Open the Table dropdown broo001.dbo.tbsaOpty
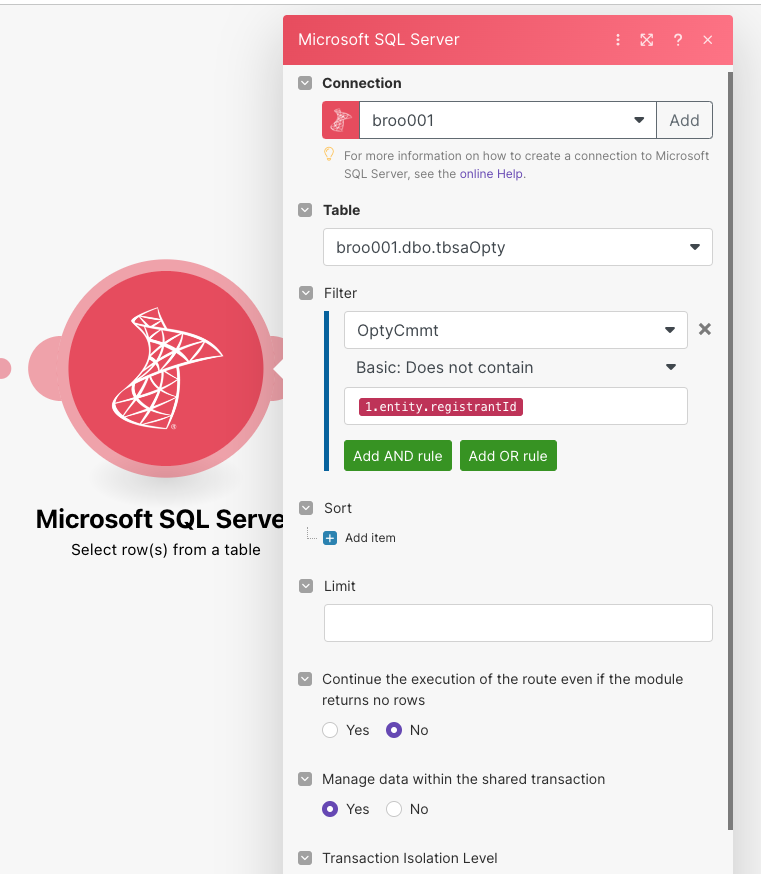The image size is (761, 874). [517, 247]
